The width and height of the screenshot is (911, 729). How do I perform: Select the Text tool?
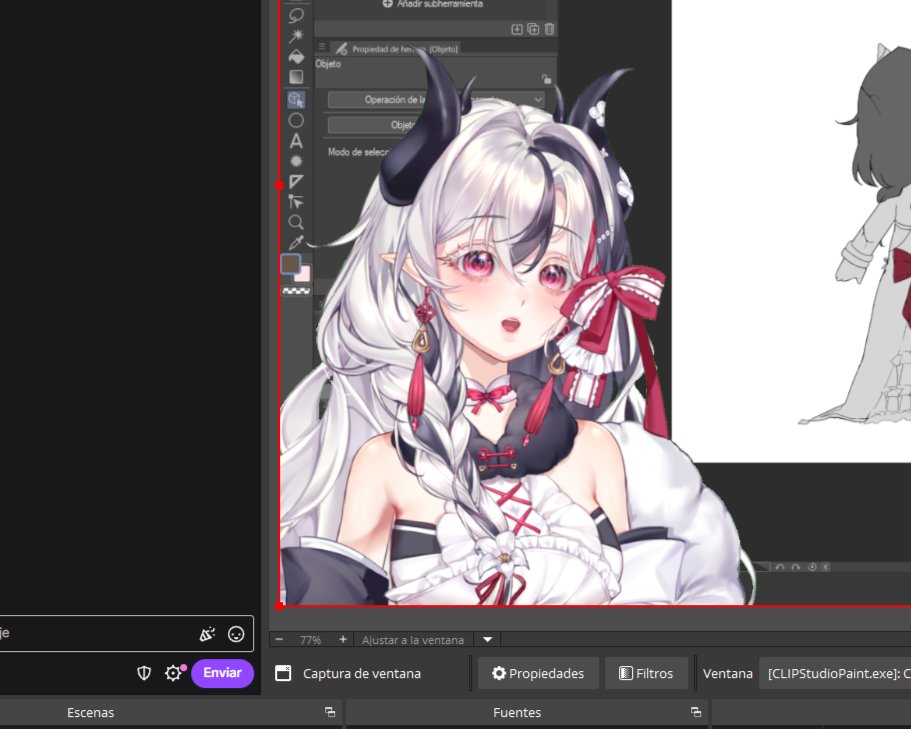tap(296, 141)
